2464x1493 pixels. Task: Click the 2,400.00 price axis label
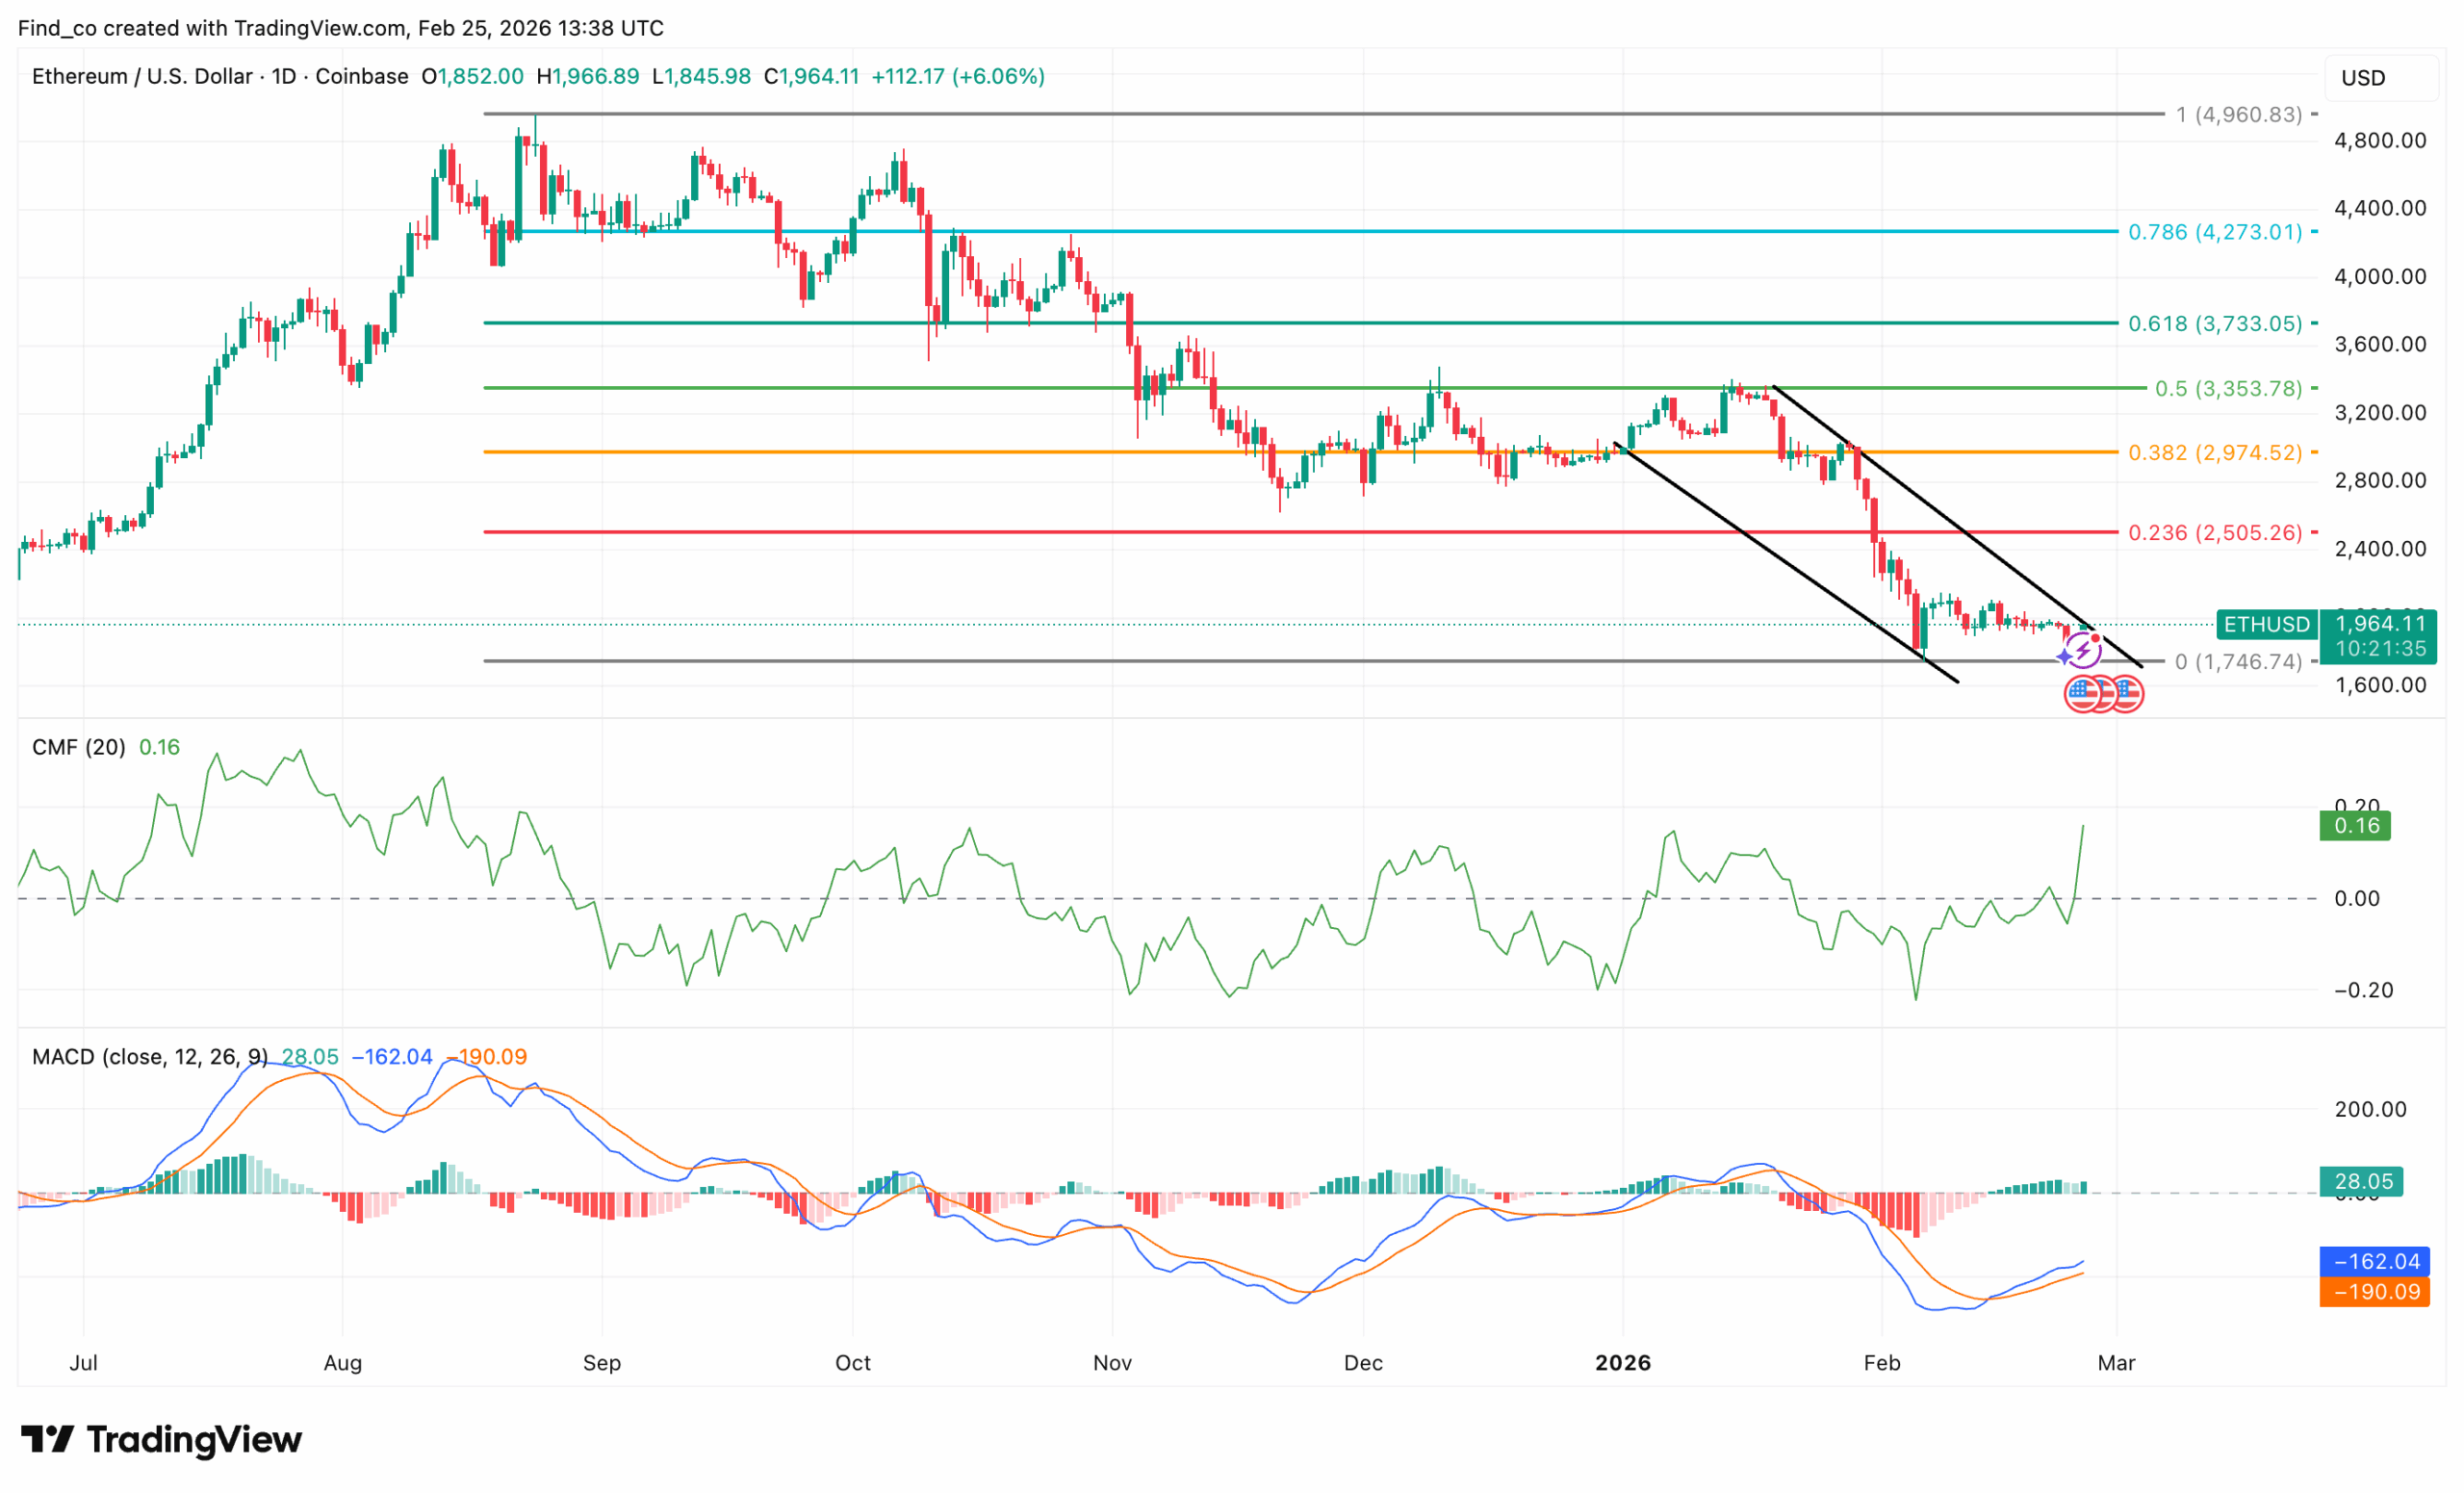click(x=2380, y=549)
